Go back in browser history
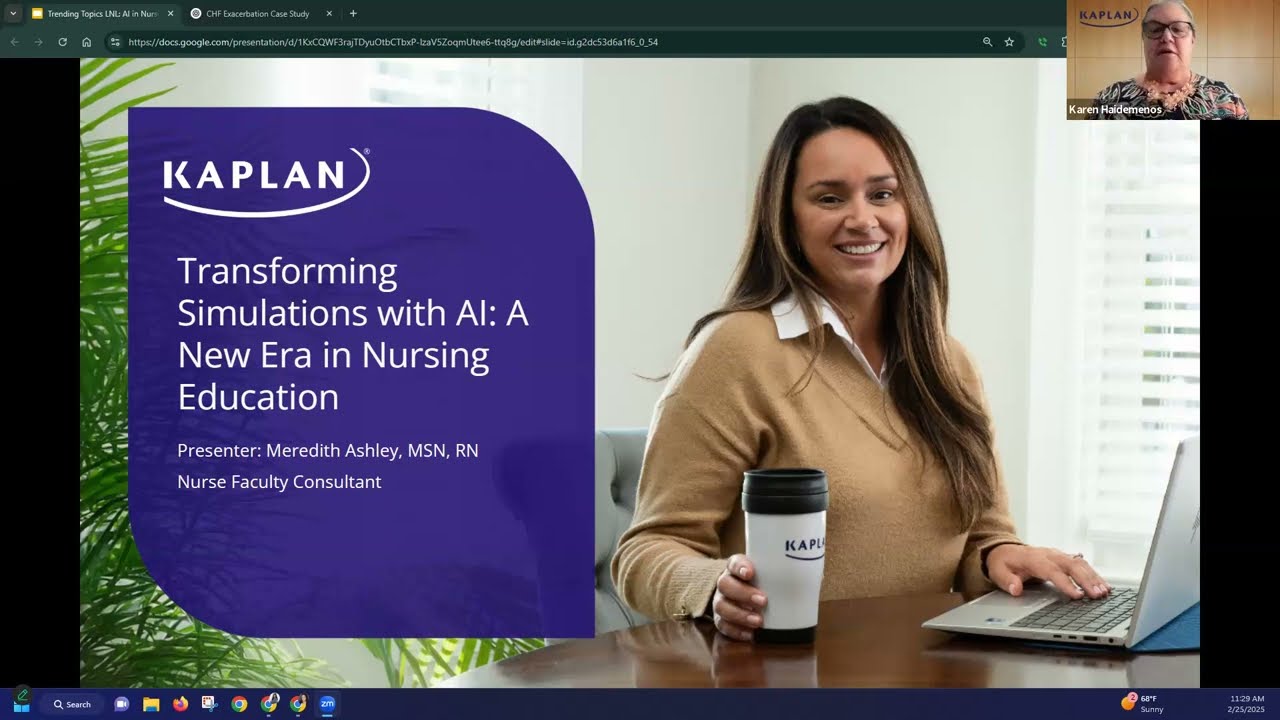The width and height of the screenshot is (1280, 720). click(14, 42)
